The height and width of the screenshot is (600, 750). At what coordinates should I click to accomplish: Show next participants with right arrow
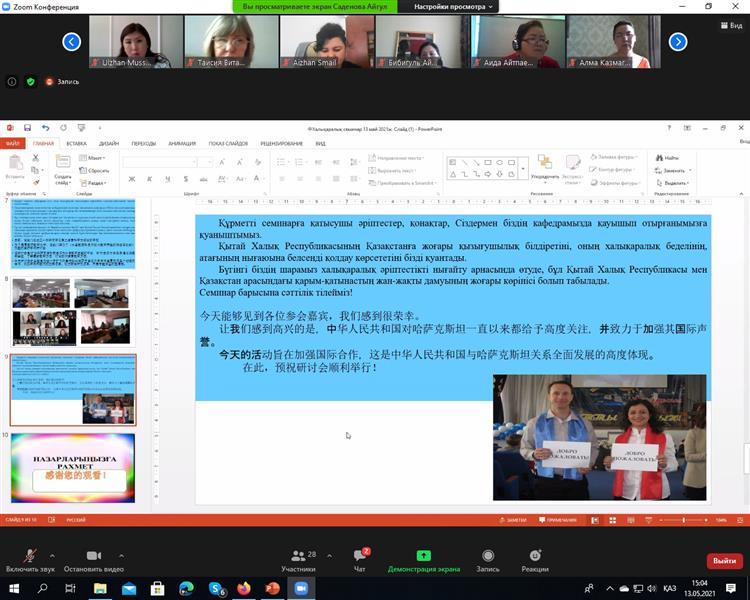tap(678, 42)
